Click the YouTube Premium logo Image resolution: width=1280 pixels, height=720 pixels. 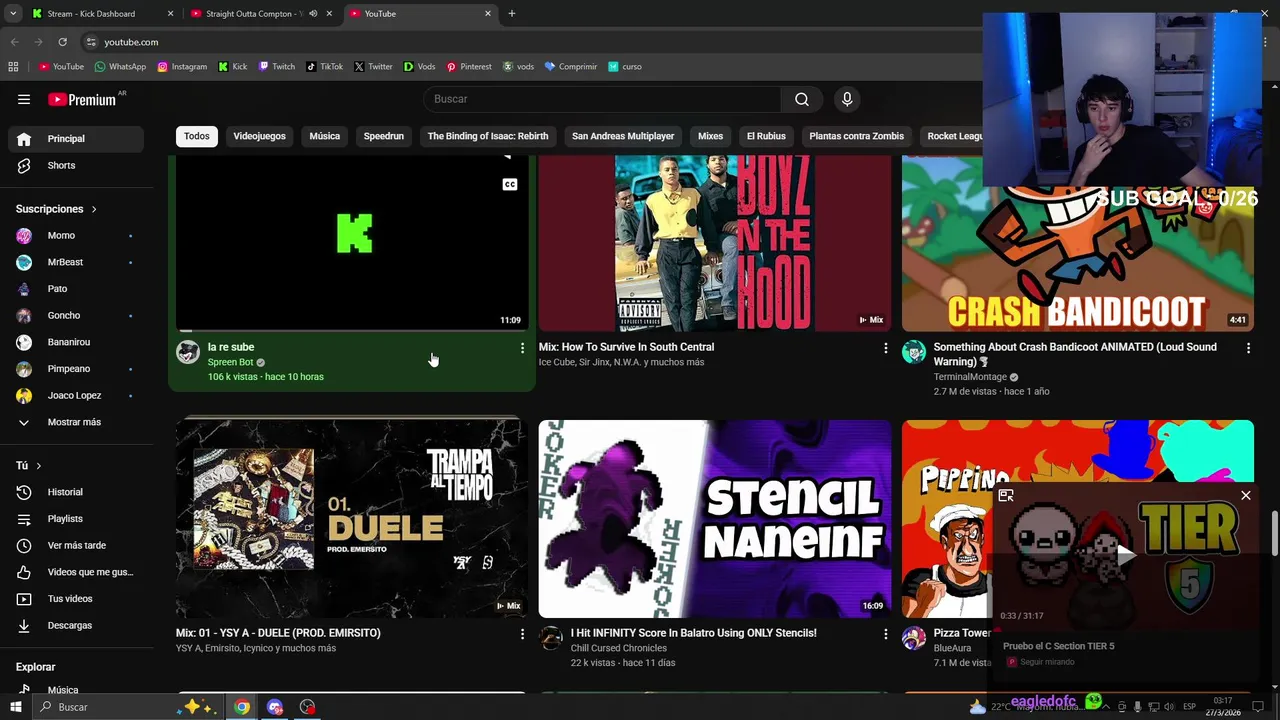point(84,99)
